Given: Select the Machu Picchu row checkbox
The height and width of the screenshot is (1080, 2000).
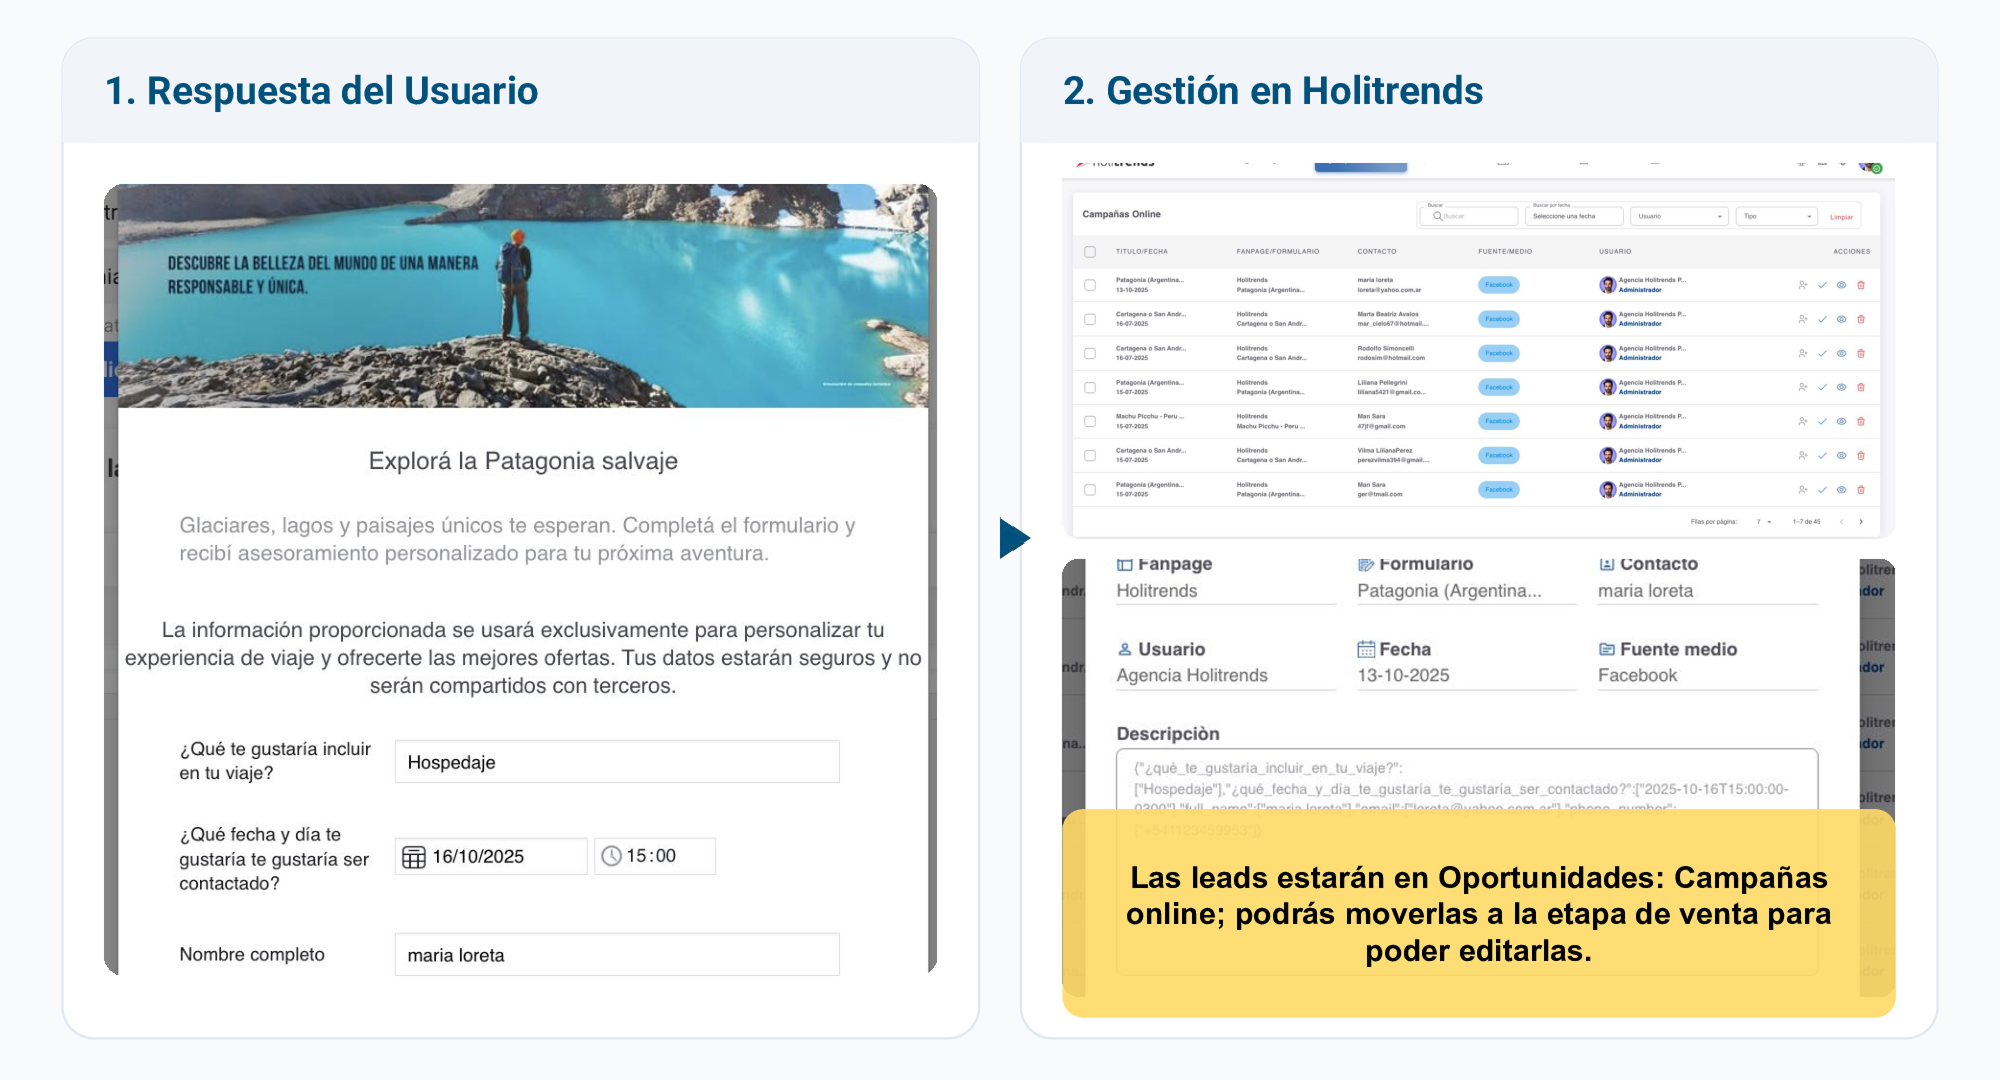Looking at the screenshot, I should point(1090,421).
